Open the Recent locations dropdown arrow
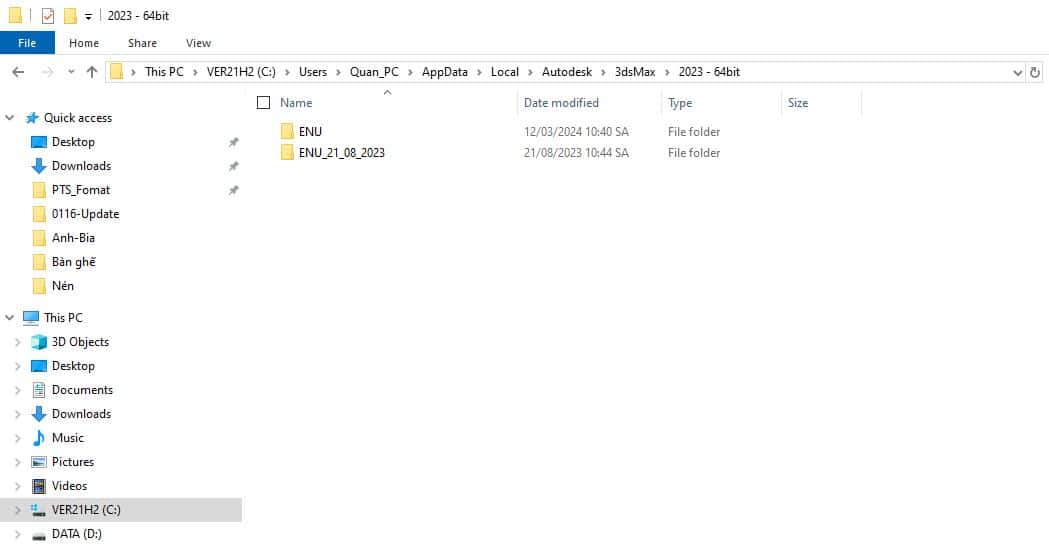 71,72
